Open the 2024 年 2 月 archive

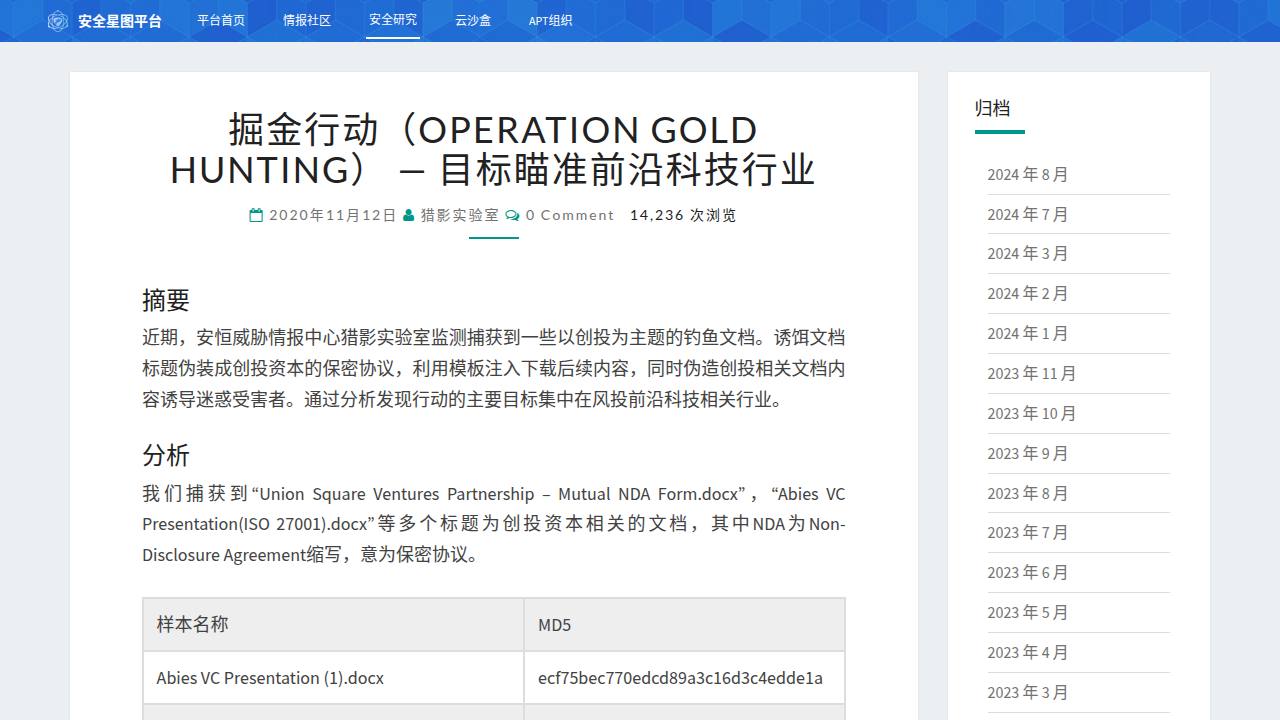pyautogui.click(x=1028, y=293)
